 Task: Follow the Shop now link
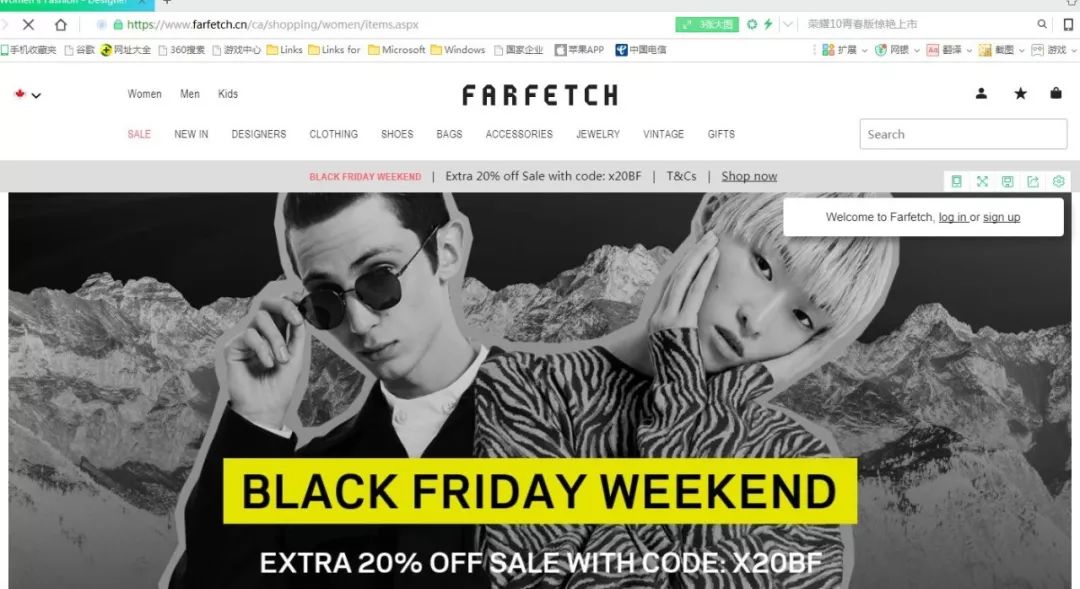tap(749, 176)
